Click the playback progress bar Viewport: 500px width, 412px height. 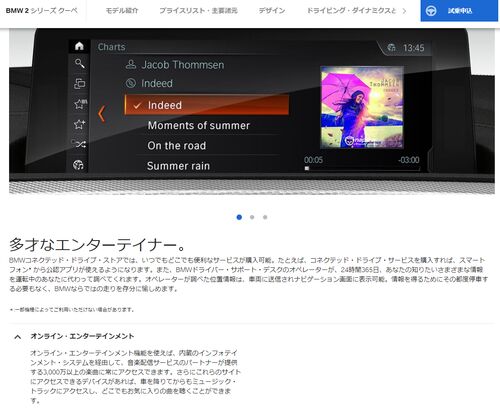[362, 168]
